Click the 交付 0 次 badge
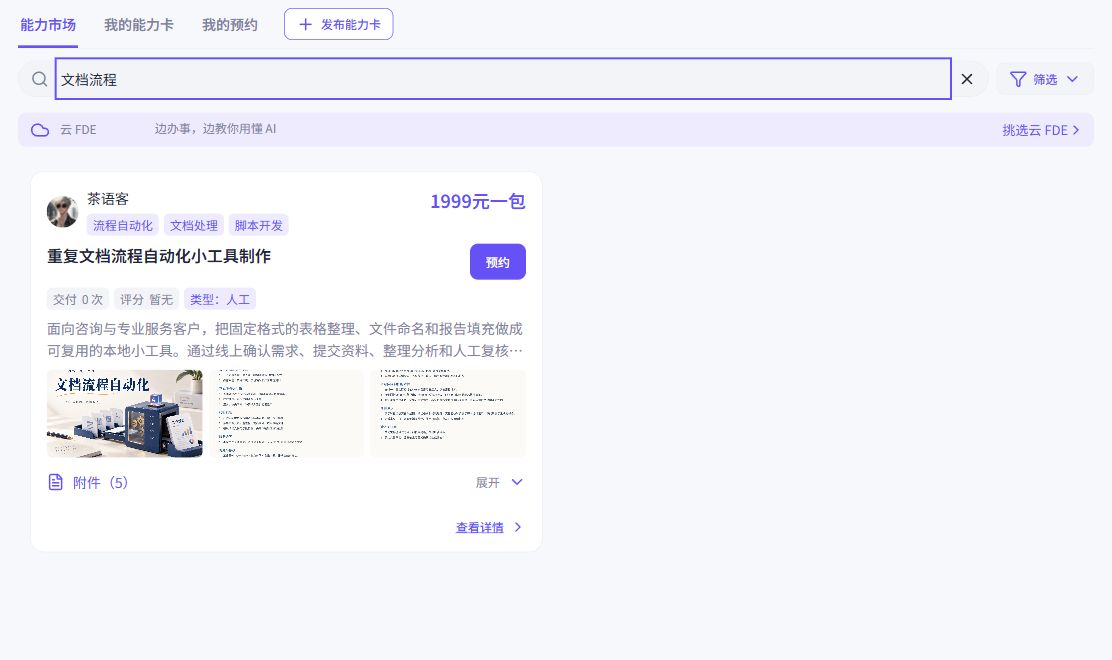This screenshot has width=1112, height=660. click(78, 299)
